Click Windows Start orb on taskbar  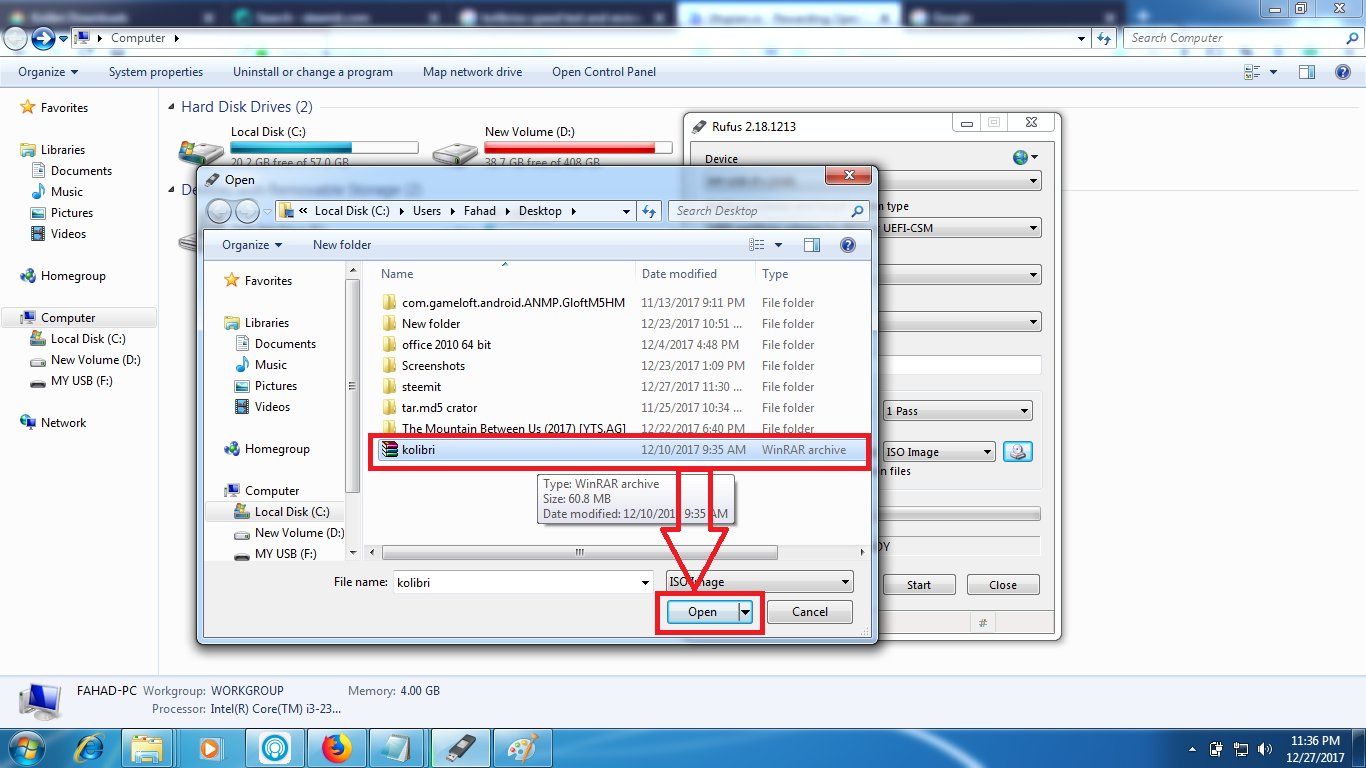(x=26, y=747)
